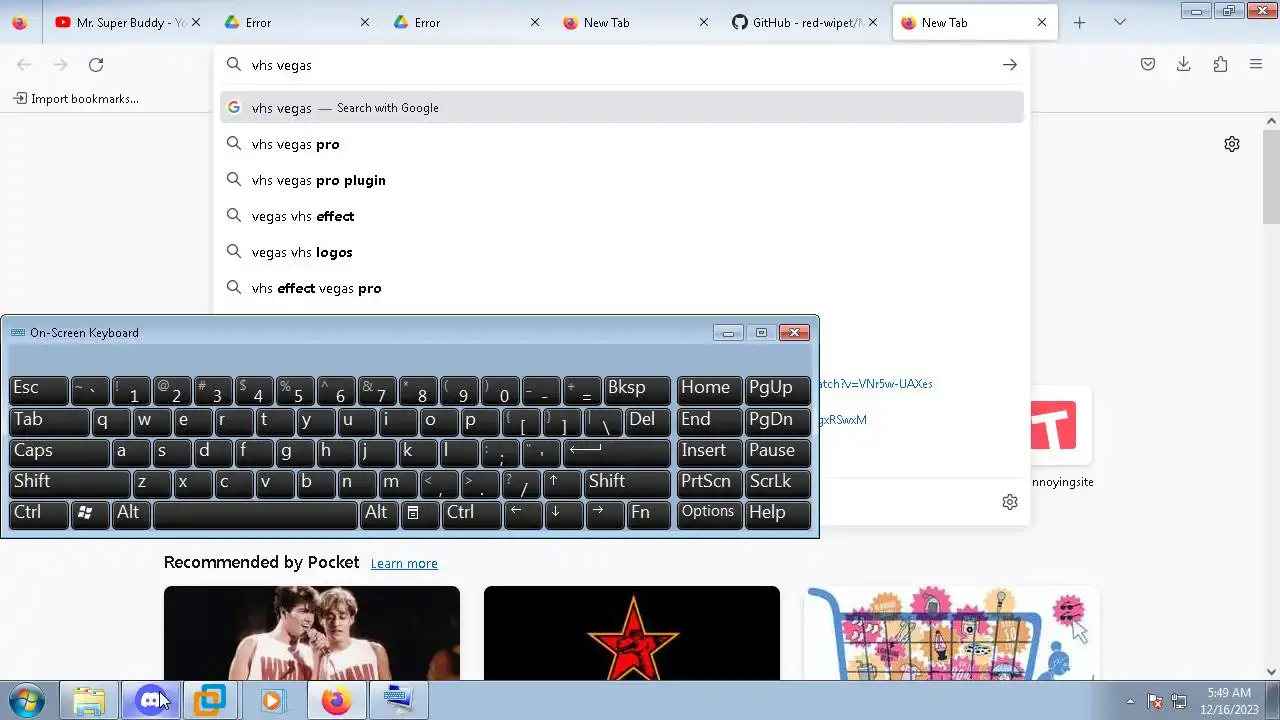
Task: Open the Pocket story with red star
Action: (632, 633)
